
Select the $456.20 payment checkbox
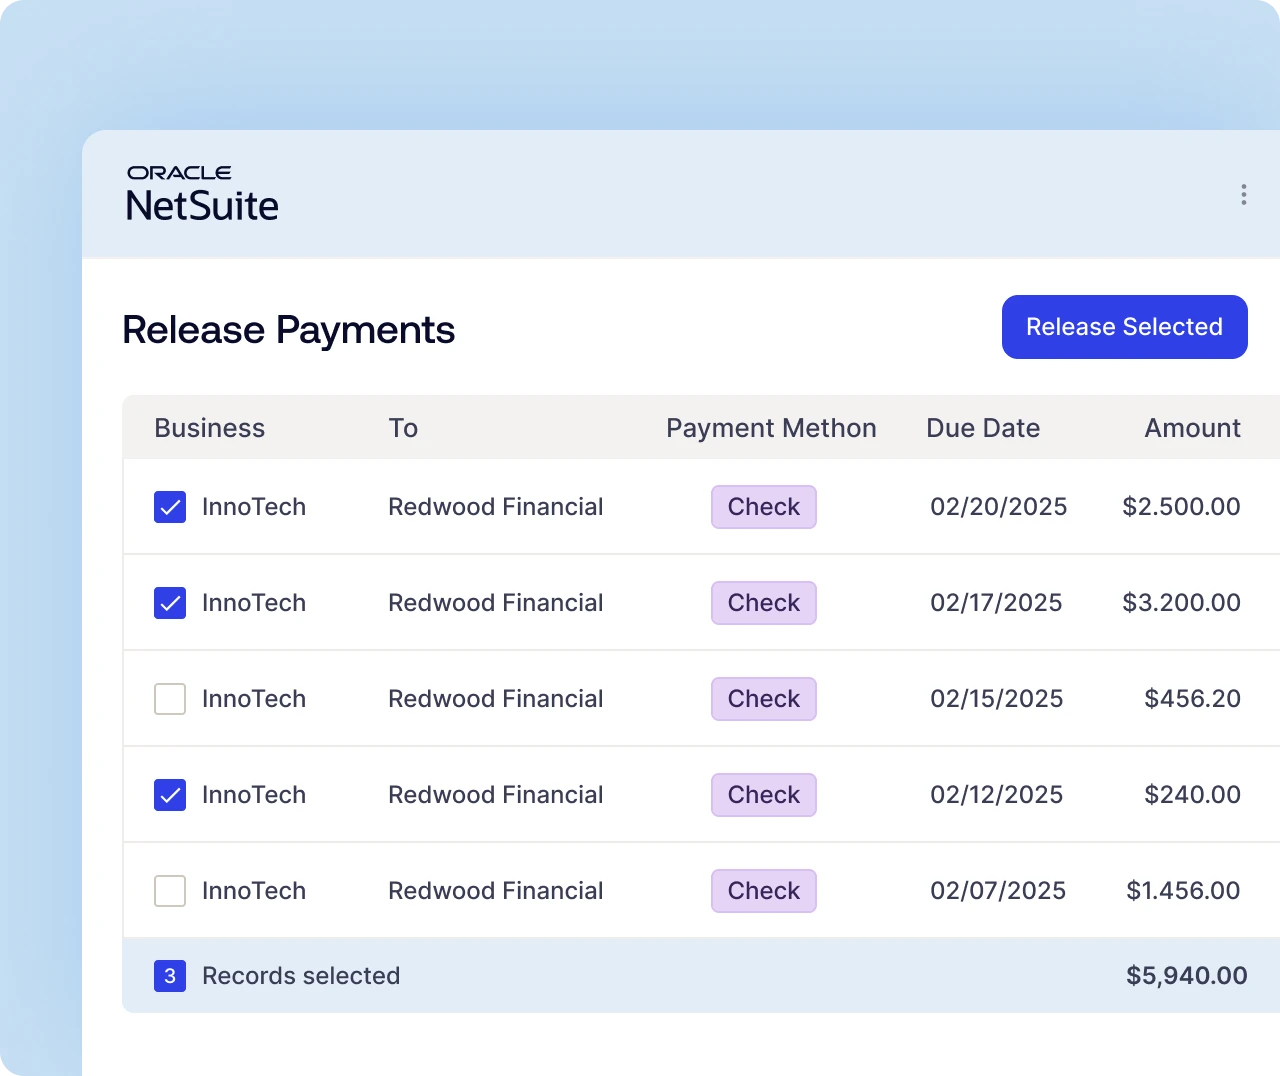click(170, 699)
